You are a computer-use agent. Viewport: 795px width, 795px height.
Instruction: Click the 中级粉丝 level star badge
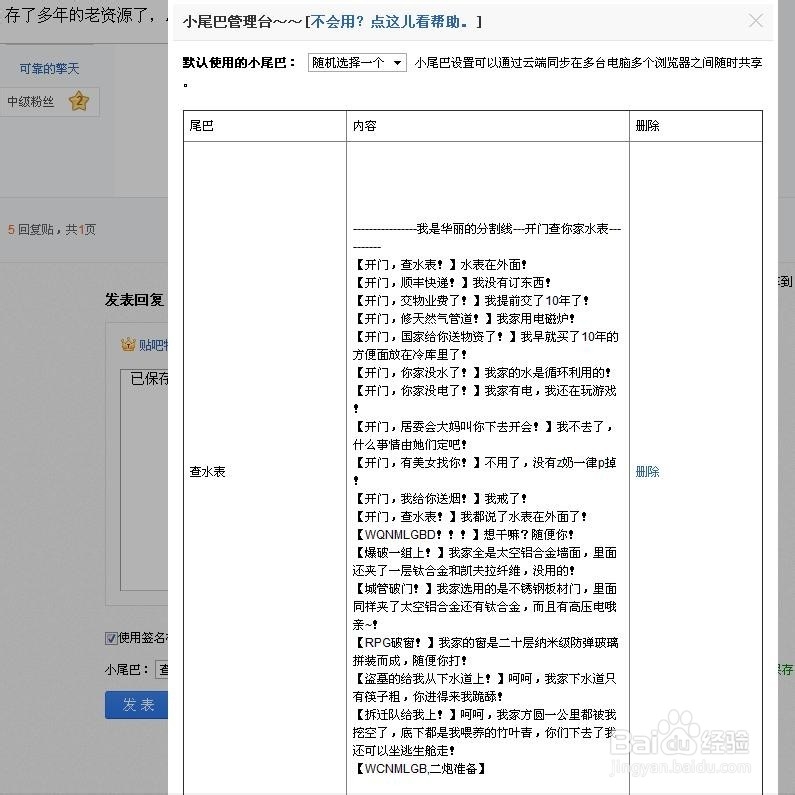click(x=79, y=101)
